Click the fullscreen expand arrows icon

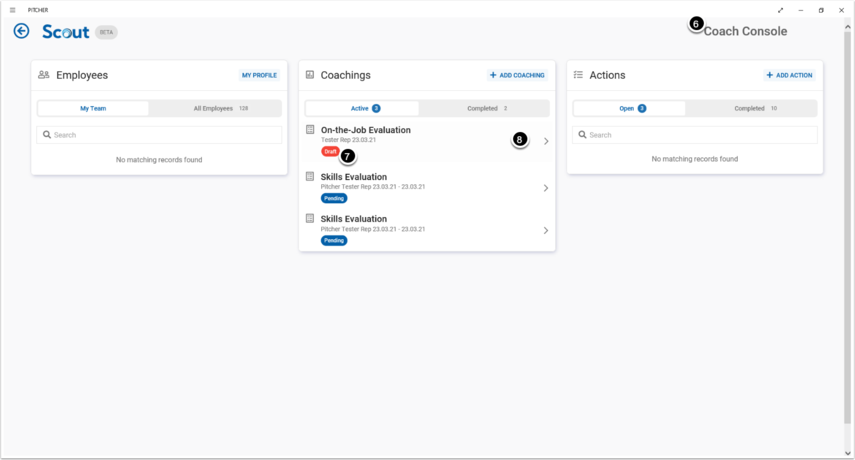pyautogui.click(x=780, y=10)
